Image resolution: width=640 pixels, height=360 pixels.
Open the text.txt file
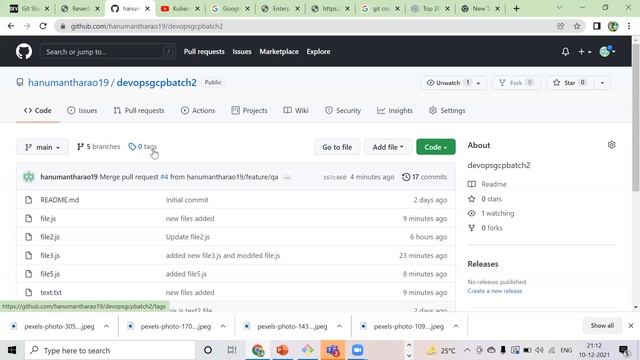51,292
